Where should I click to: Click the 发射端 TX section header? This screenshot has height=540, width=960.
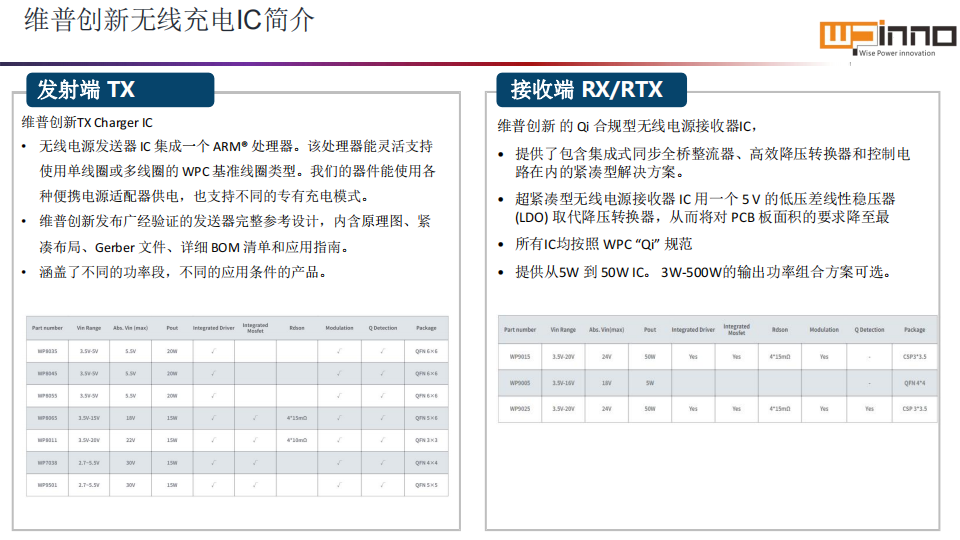[120, 89]
